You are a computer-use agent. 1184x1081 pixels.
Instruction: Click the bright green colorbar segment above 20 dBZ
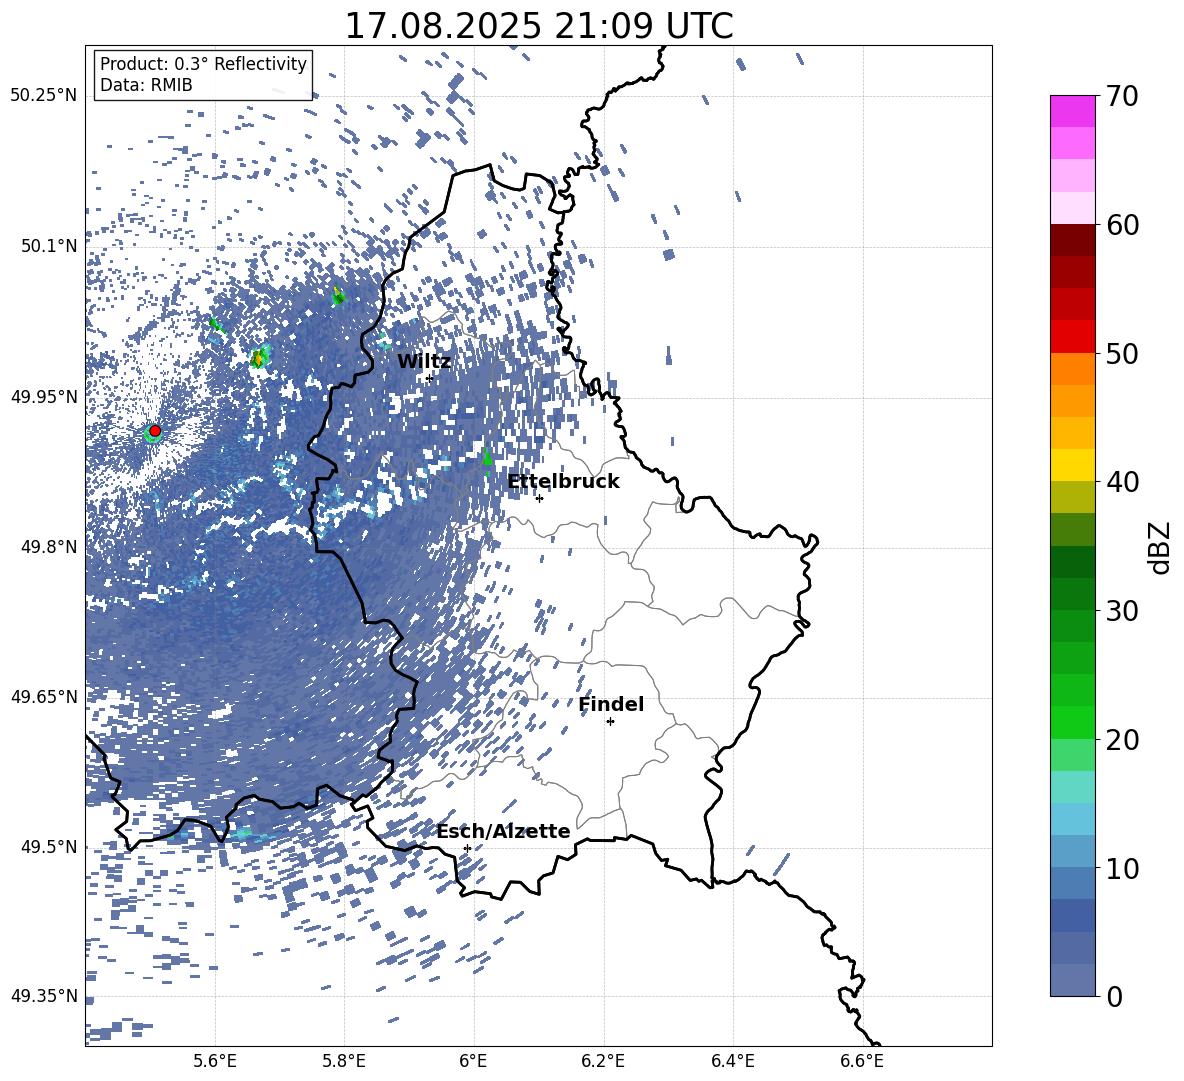(1073, 722)
